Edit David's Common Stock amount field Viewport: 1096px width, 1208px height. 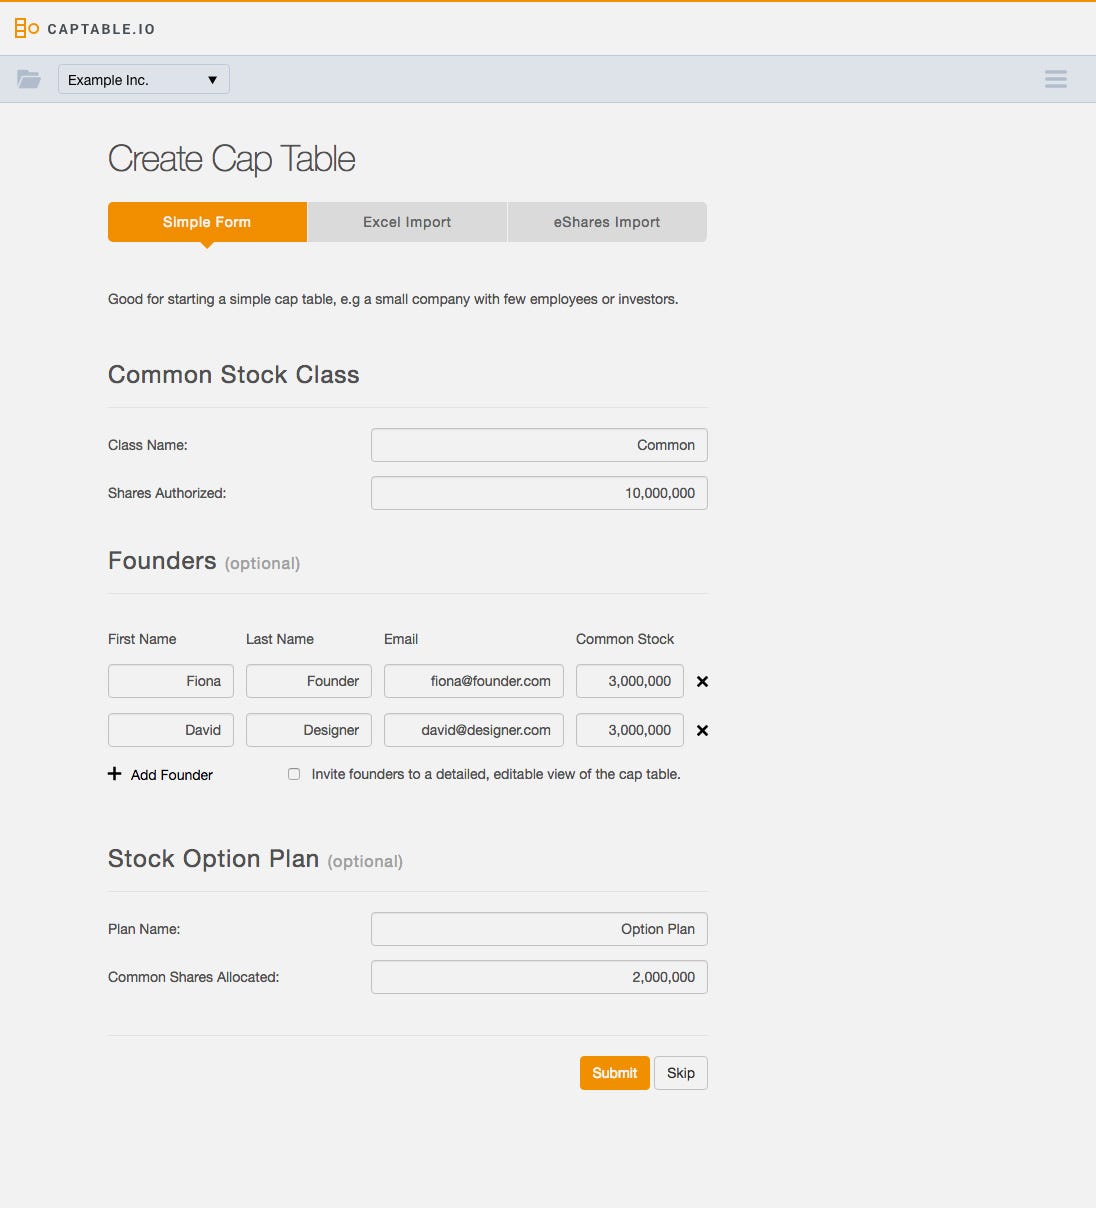[630, 730]
